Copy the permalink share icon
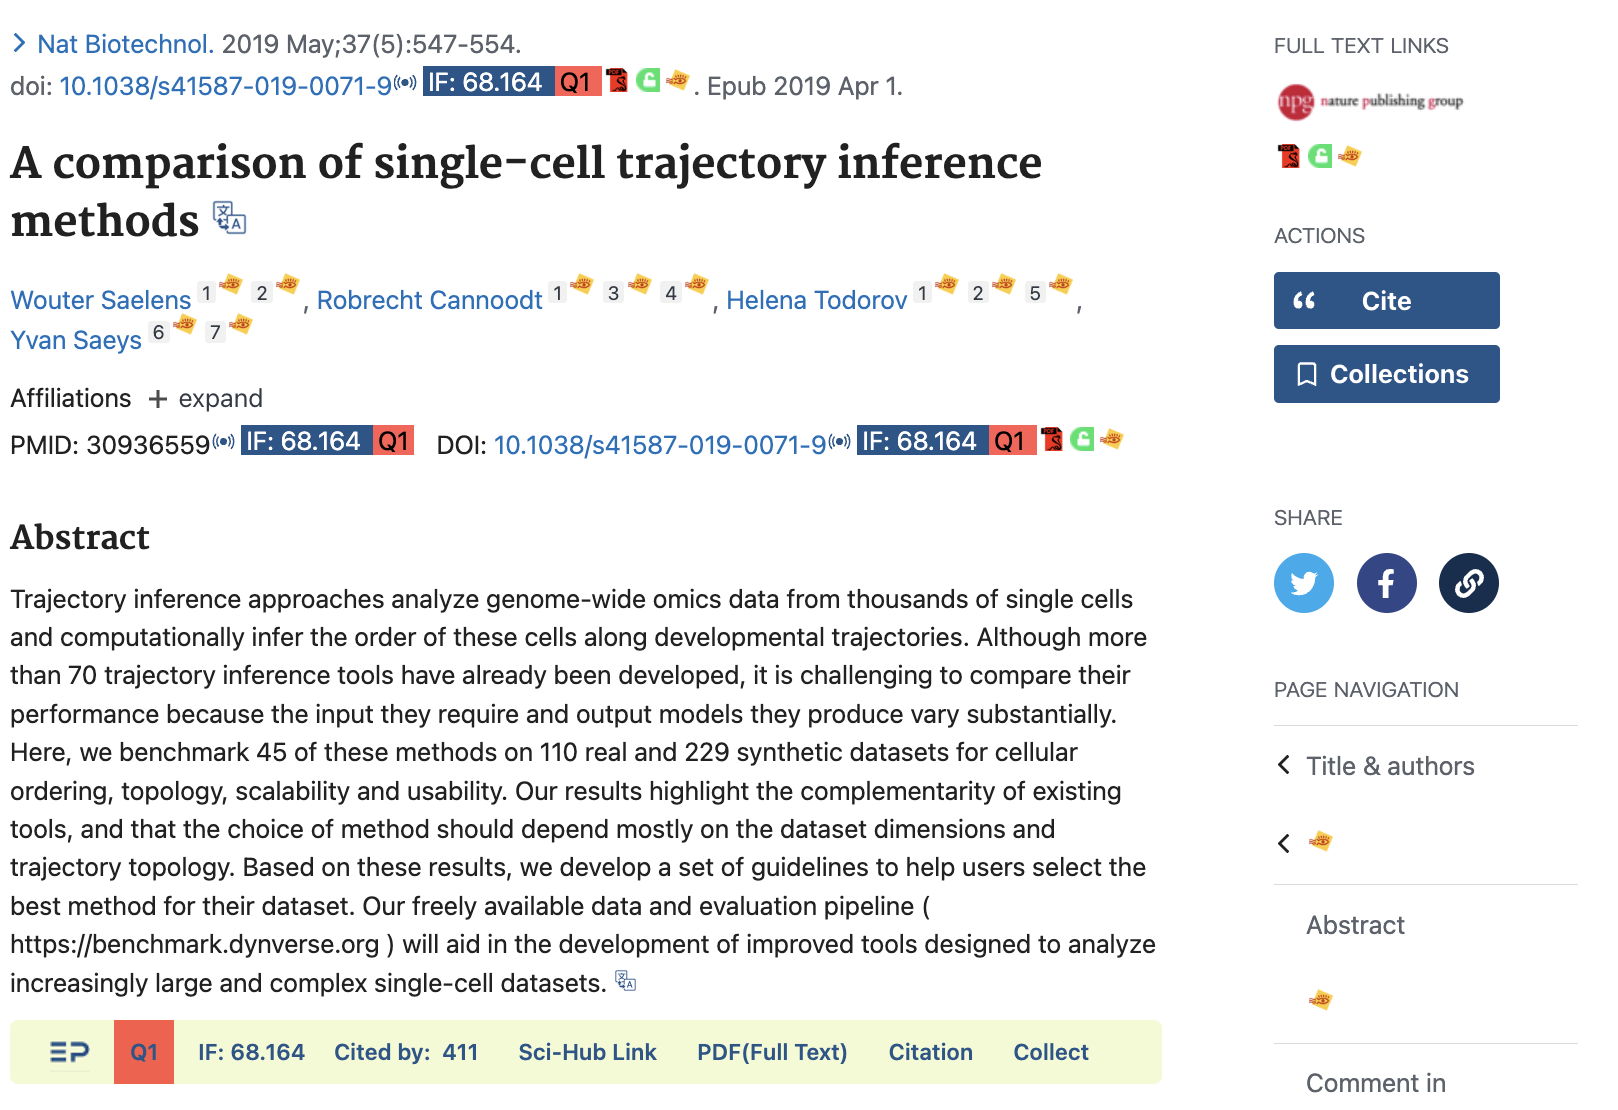This screenshot has width=1618, height=1110. coord(1468,583)
